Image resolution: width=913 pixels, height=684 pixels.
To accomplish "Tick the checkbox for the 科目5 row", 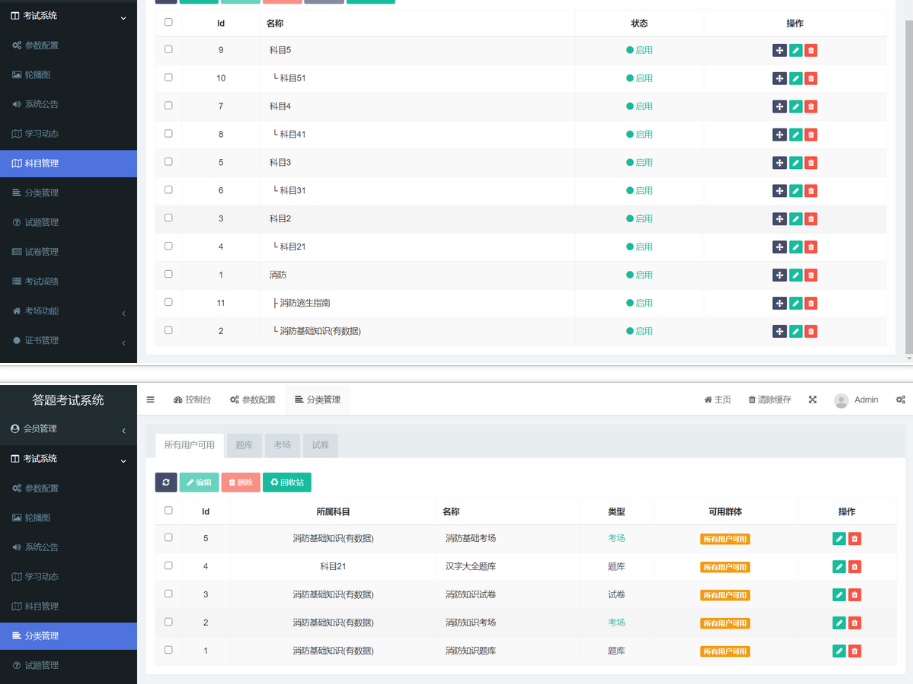I will tap(168, 49).
